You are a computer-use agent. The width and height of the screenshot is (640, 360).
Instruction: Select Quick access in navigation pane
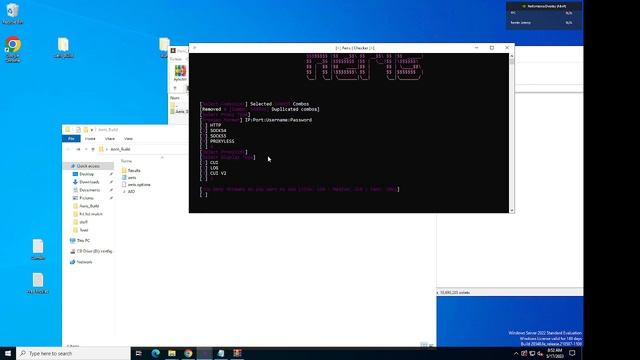[x=88, y=166]
